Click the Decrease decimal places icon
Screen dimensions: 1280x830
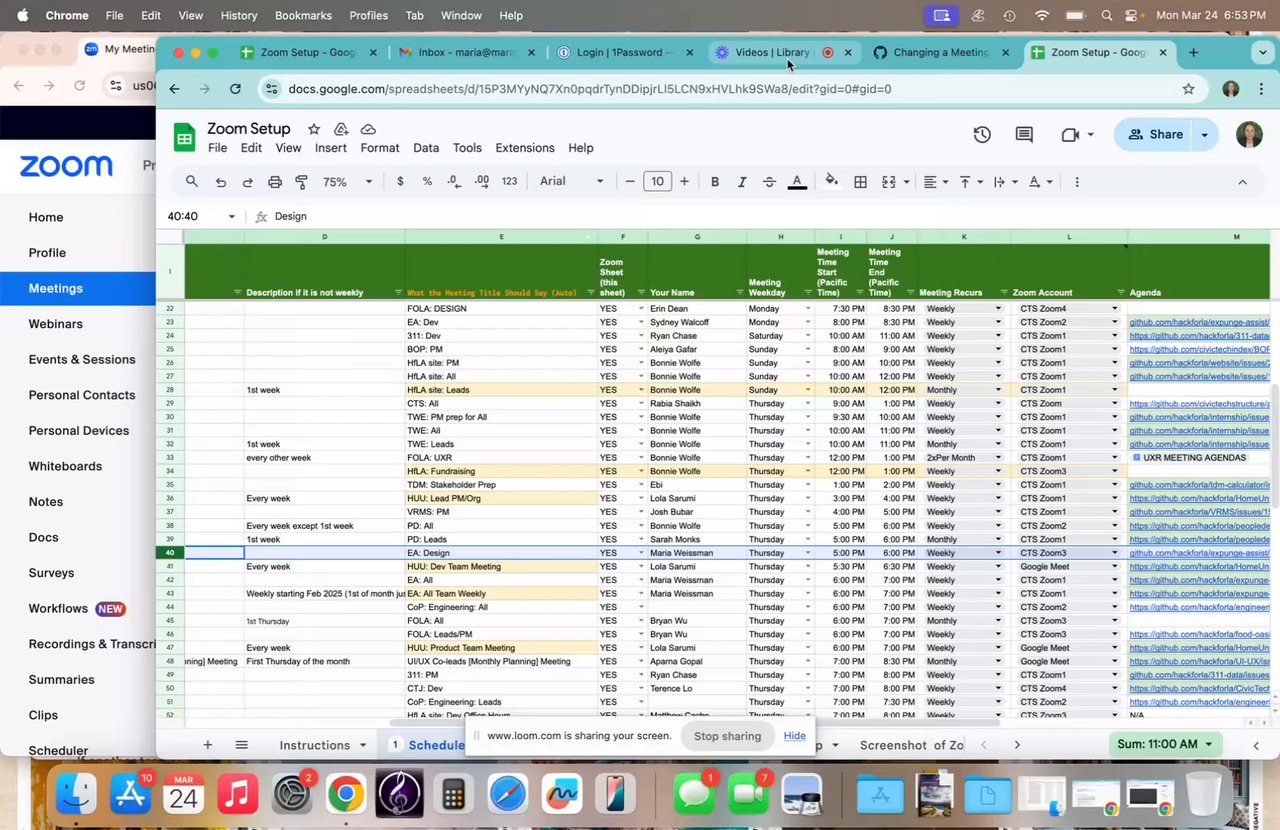click(x=454, y=182)
